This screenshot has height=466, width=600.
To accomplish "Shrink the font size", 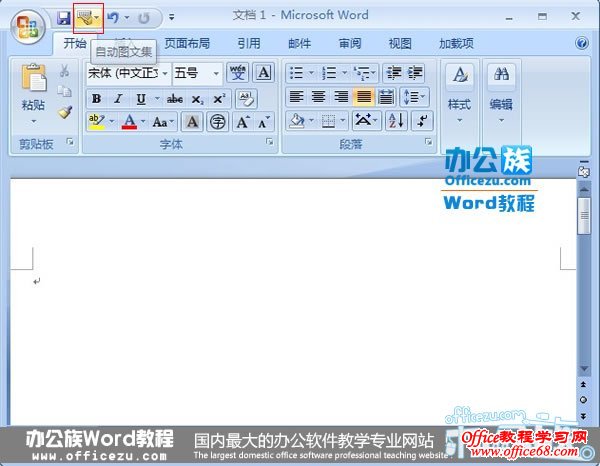I will [264, 122].
